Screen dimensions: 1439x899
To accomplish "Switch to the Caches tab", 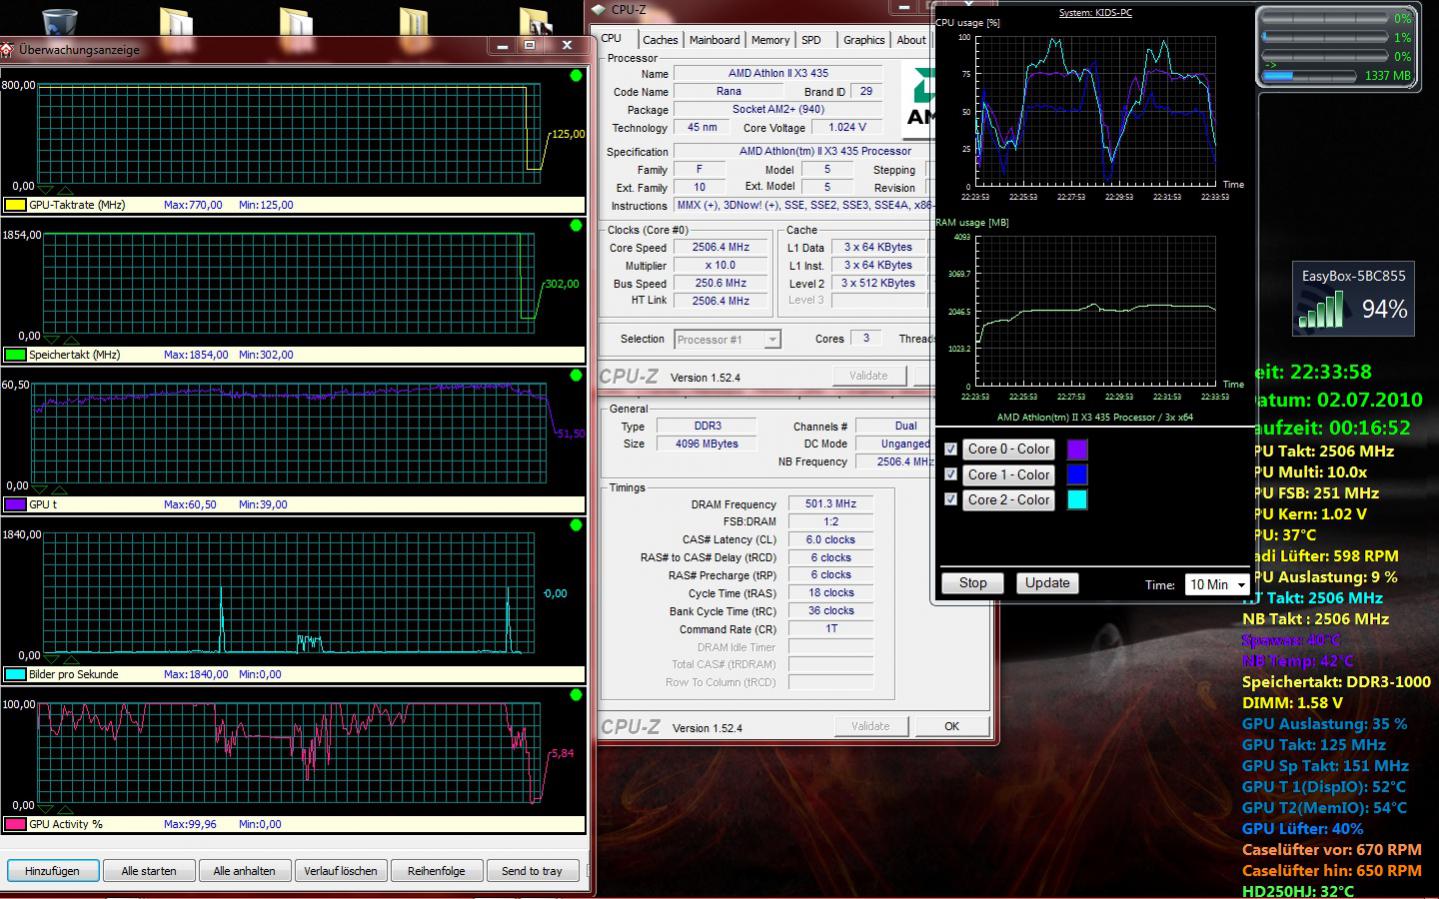I will click(660, 40).
